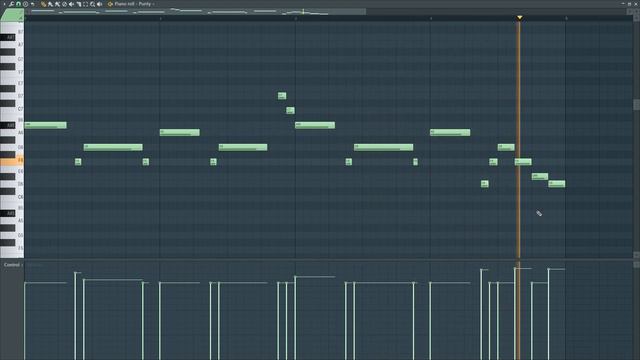
Task: Select the Draw pencil tool
Action: [x=43, y=4]
